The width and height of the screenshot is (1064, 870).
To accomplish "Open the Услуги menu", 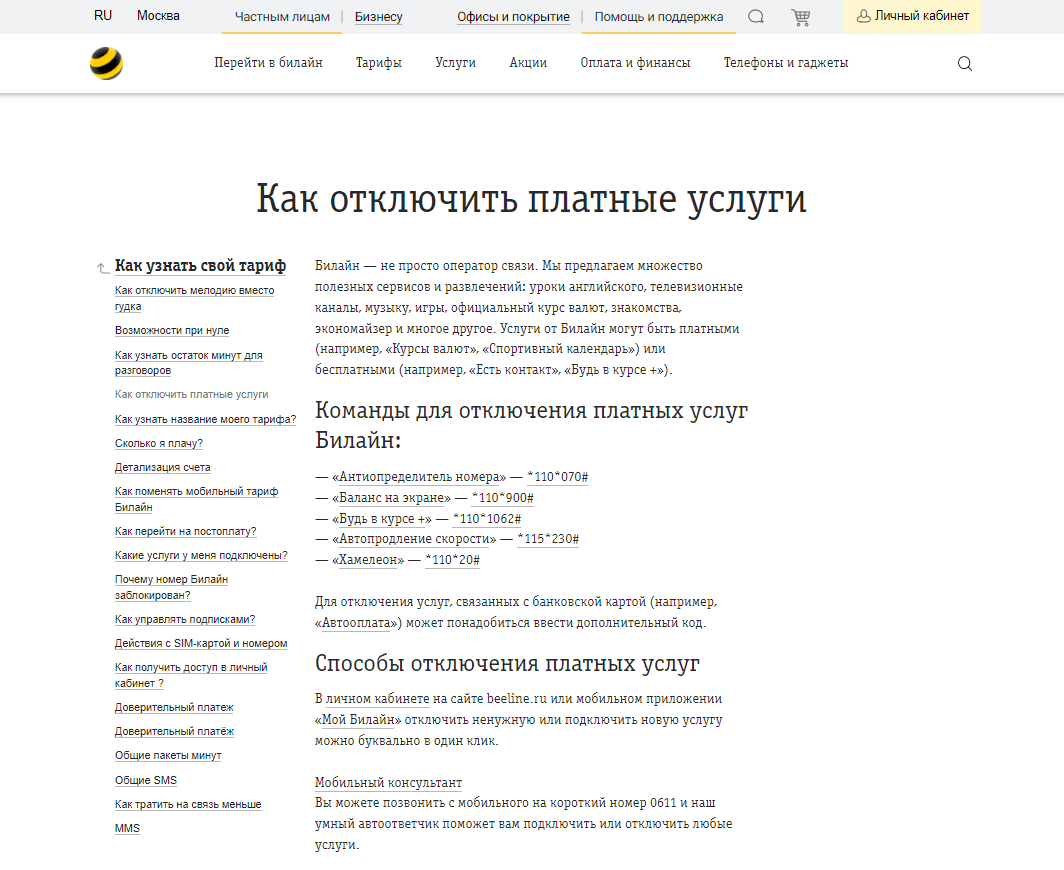I will click(455, 62).
